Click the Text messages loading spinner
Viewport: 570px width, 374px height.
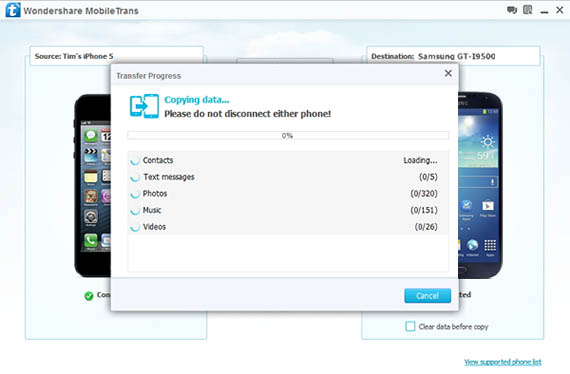135,177
